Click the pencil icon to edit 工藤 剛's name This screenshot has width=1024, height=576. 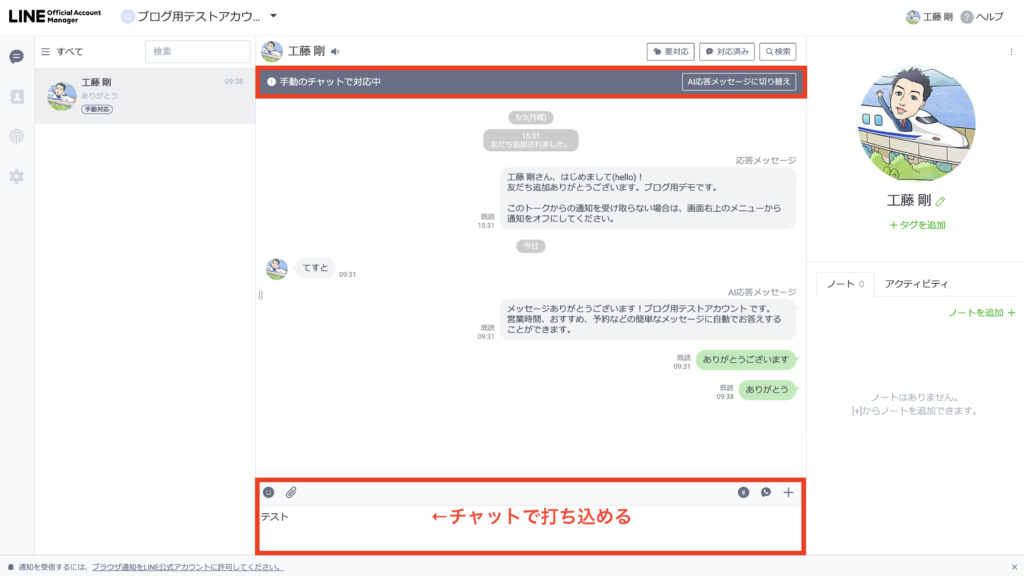(941, 201)
